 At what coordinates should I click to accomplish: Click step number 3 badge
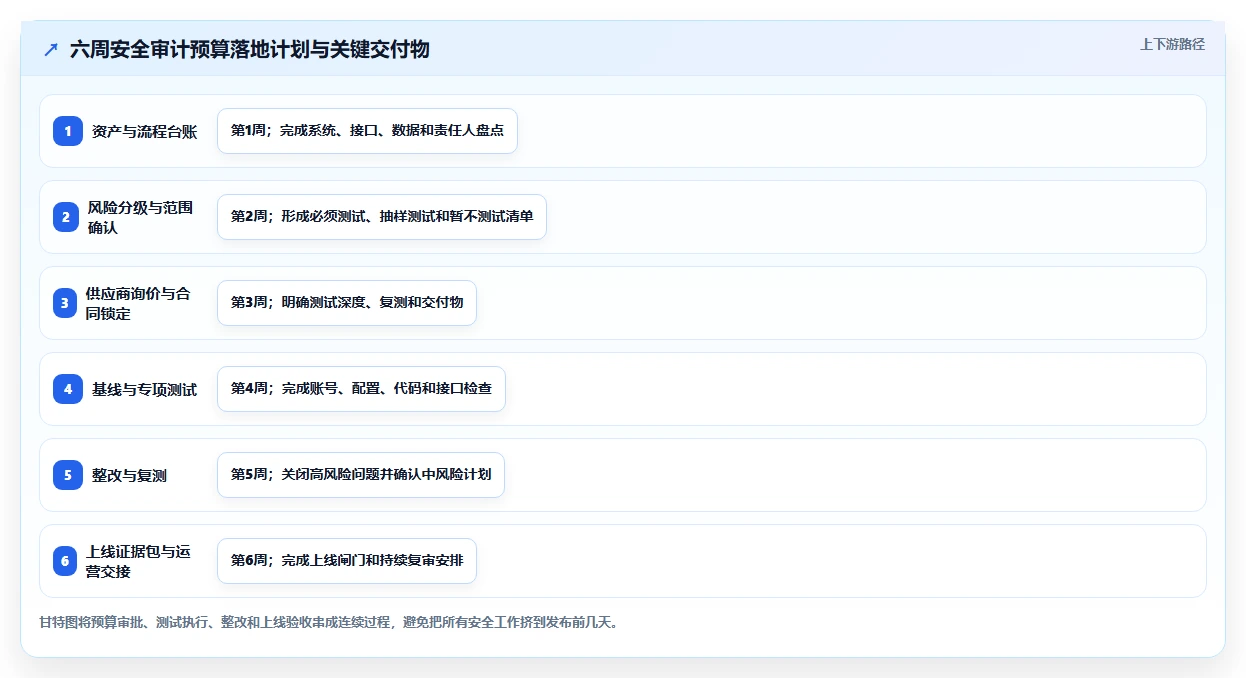pos(65,303)
